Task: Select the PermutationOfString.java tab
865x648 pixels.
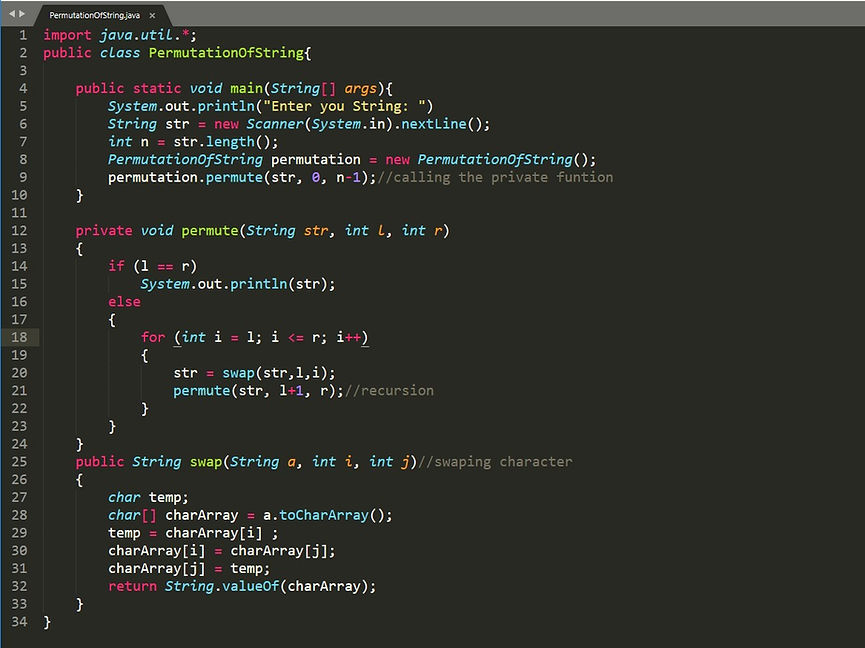Action: [x=94, y=15]
